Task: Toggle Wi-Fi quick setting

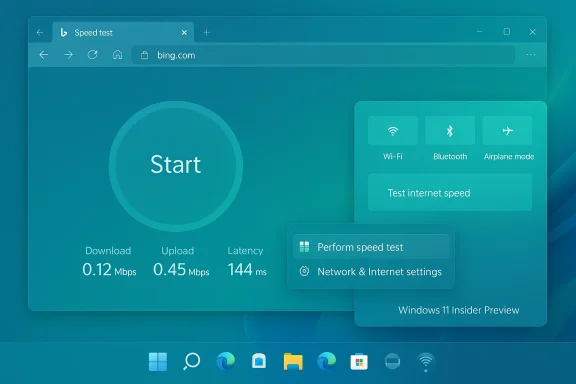Action: (x=393, y=130)
